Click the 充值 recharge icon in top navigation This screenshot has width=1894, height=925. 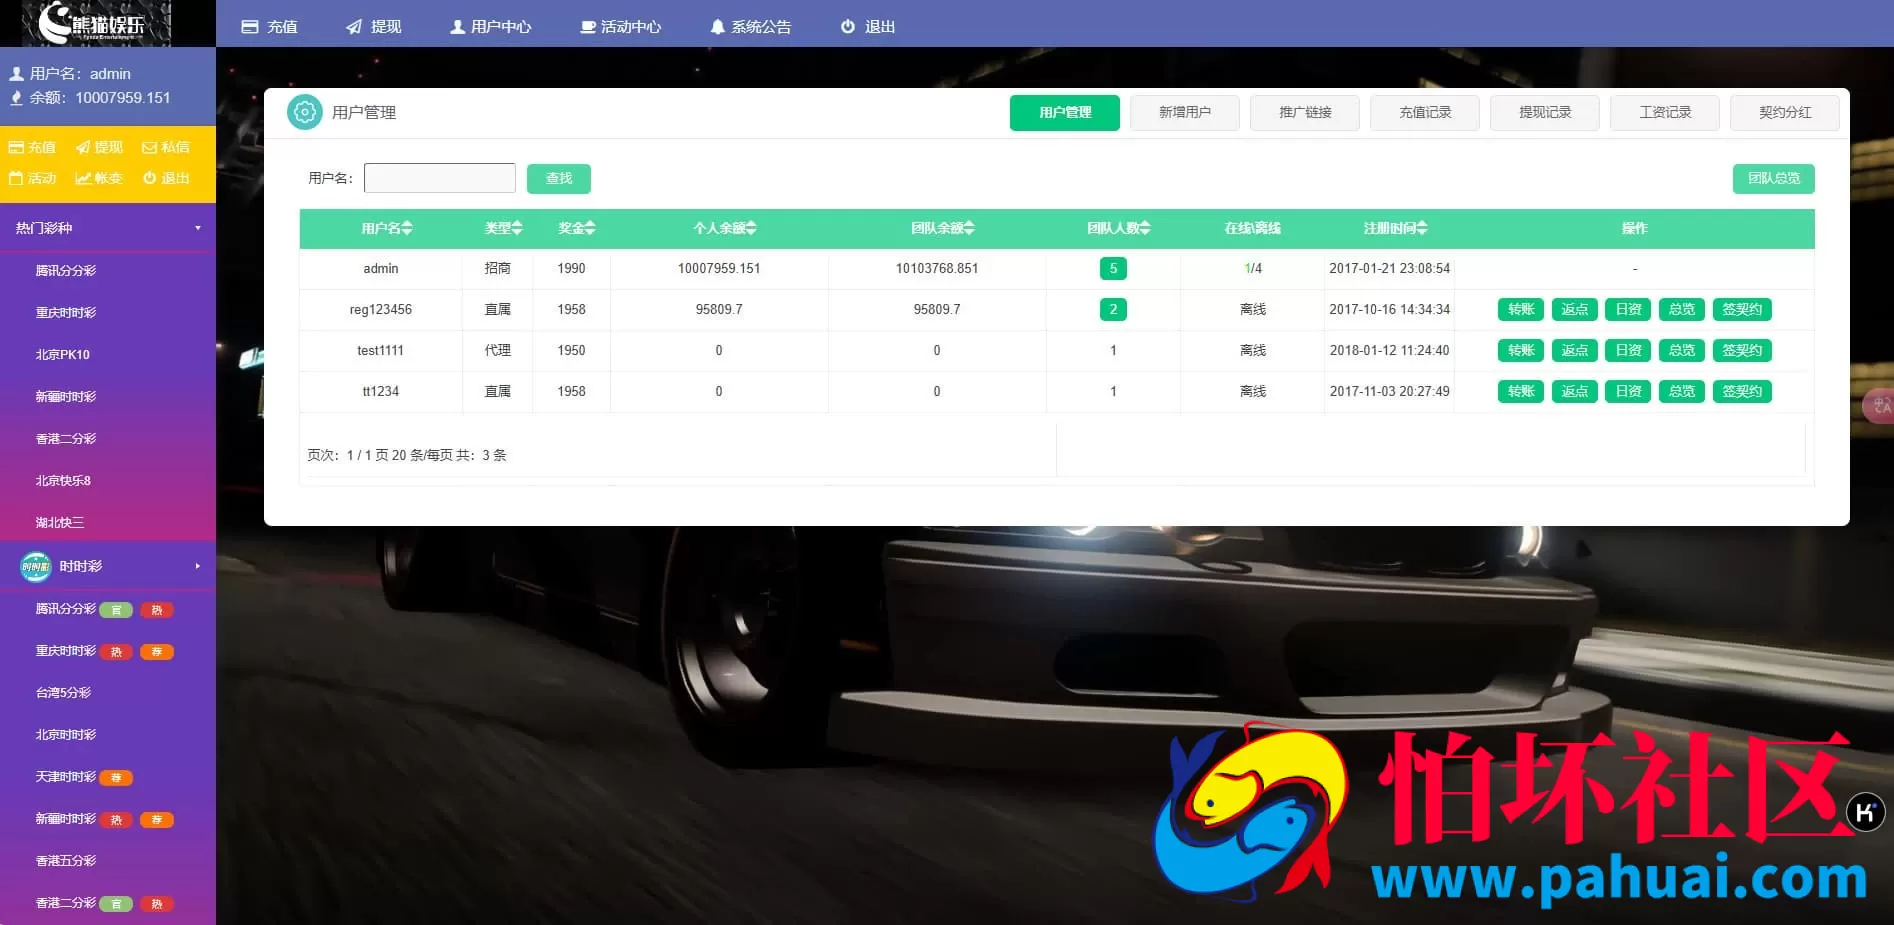(250, 27)
